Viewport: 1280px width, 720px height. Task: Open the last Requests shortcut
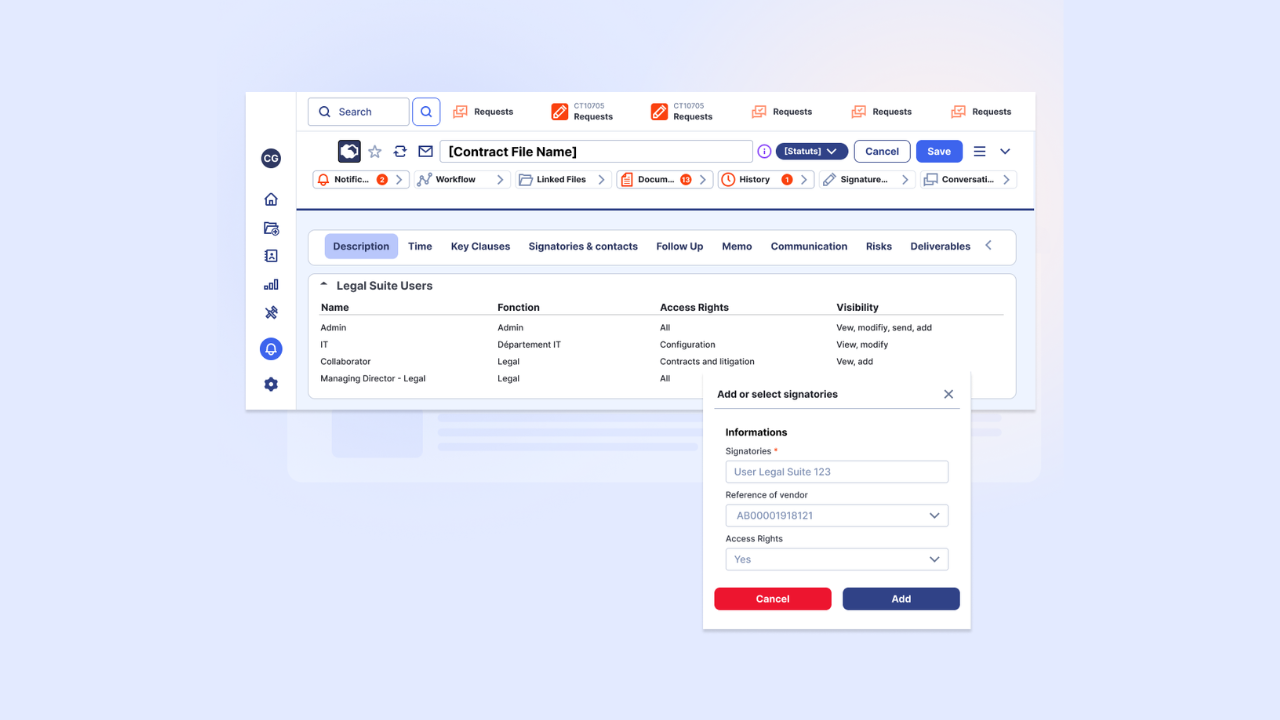(x=981, y=112)
